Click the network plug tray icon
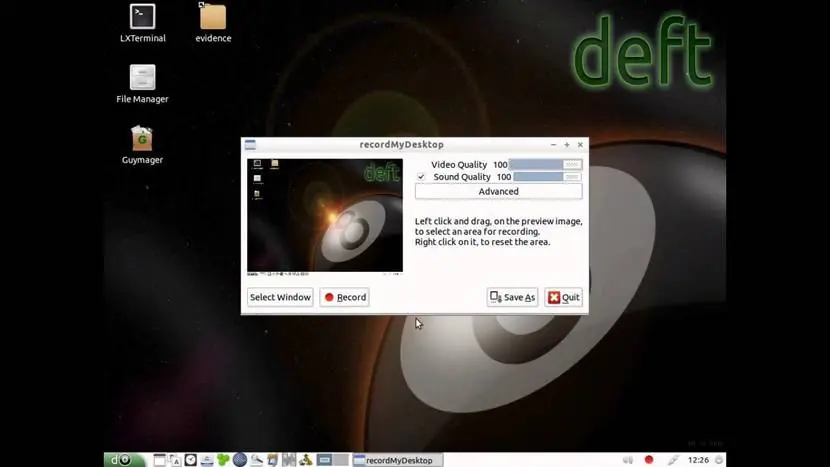Viewport: 830px width, 467px height. [x=673, y=460]
